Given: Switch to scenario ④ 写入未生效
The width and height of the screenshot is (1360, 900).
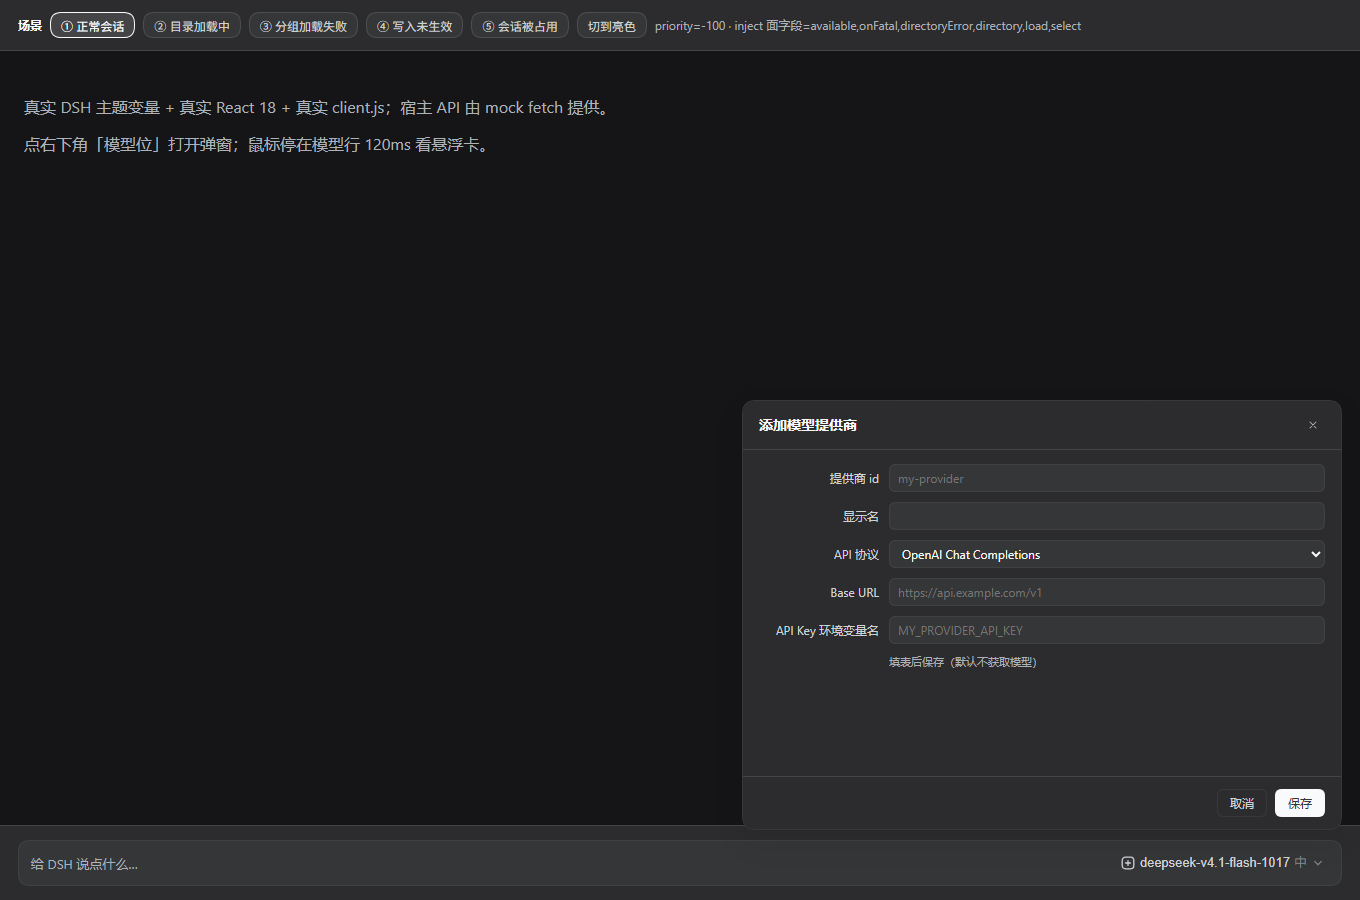Looking at the screenshot, I should point(414,26).
